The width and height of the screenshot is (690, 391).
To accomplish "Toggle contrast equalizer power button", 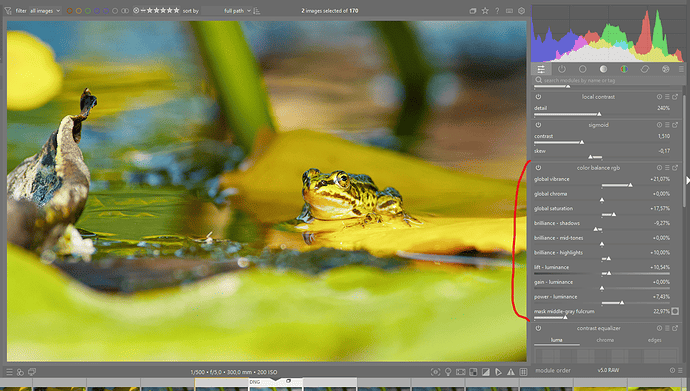I will point(538,328).
